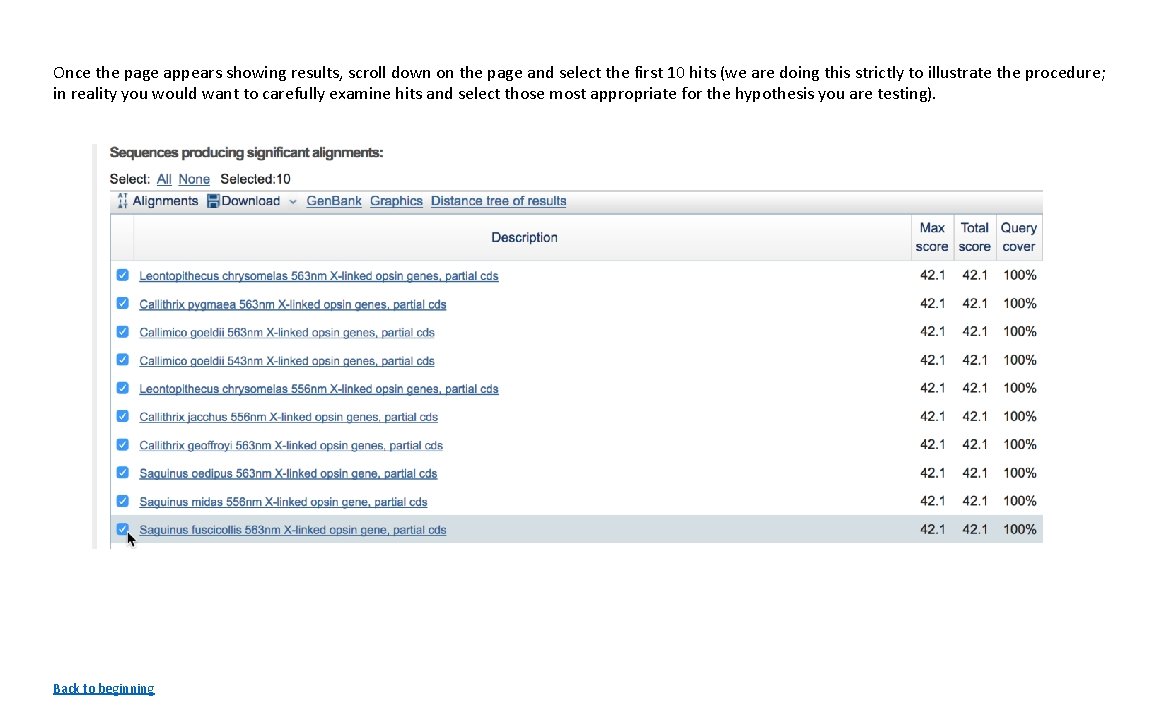
Task: Expand the Download dropdown menu
Action: [x=293, y=200]
